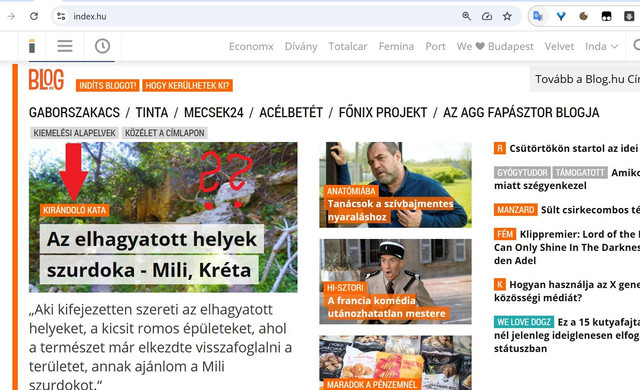640x390 pixels.
Task: Open Port in the top navigation
Action: coord(435,47)
